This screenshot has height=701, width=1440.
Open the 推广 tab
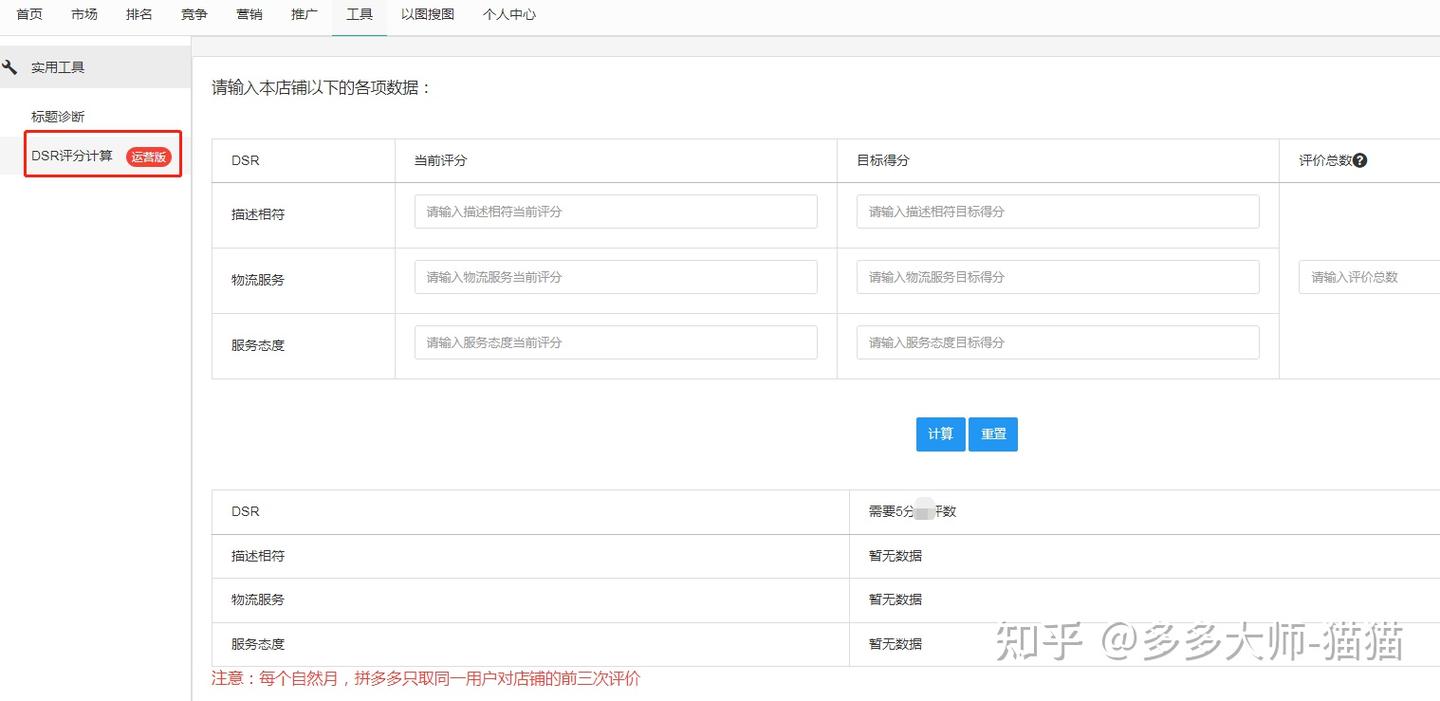pos(305,15)
